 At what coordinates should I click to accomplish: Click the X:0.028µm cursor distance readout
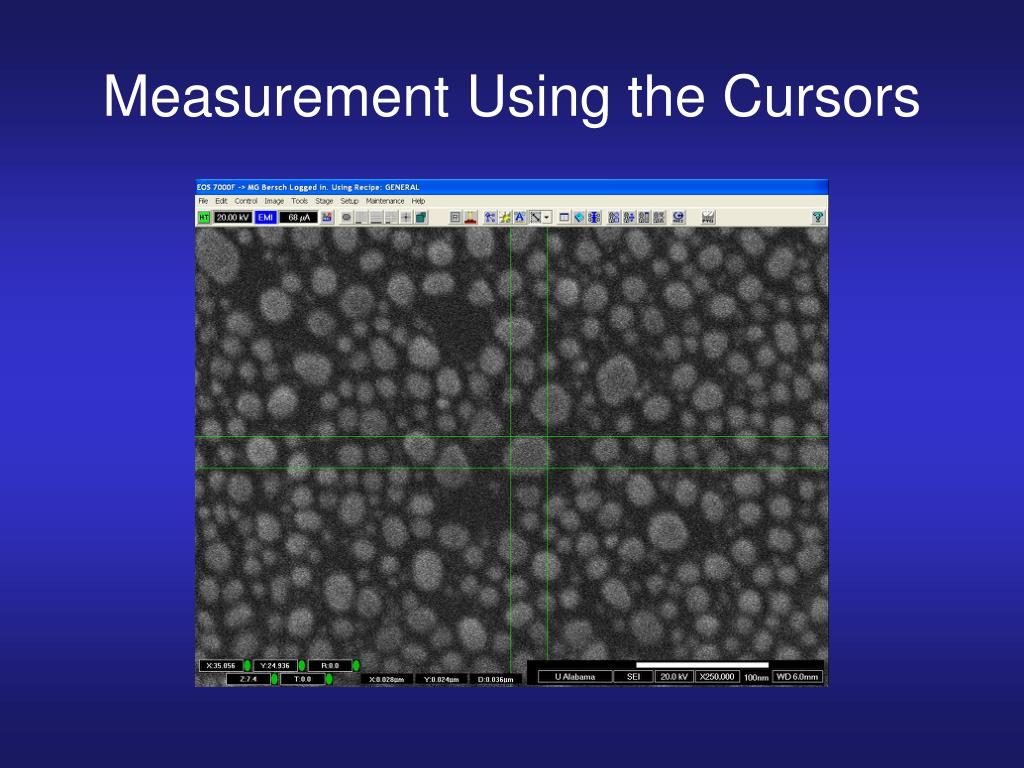(387, 679)
